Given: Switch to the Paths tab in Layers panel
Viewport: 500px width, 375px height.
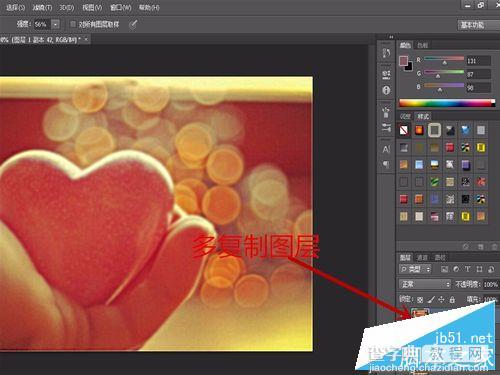Looking at the screenshot, I should 440,257.
